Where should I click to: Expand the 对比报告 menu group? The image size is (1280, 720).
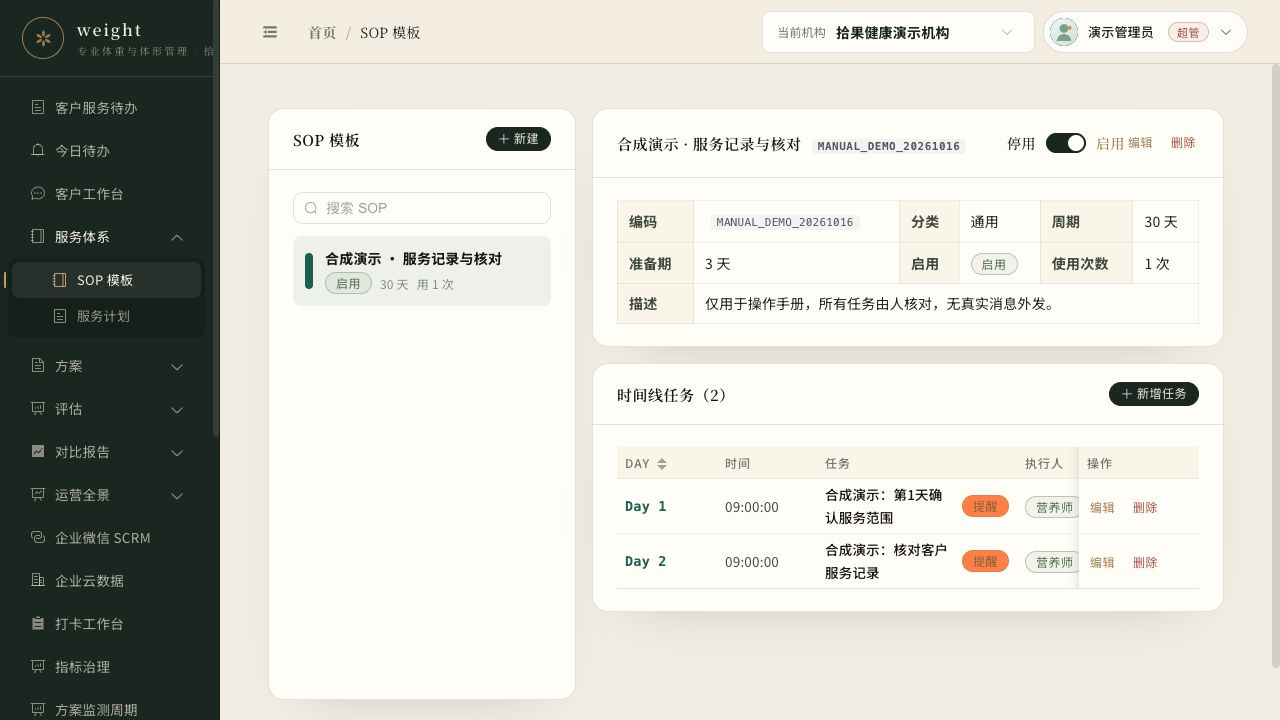coord(177,452)
